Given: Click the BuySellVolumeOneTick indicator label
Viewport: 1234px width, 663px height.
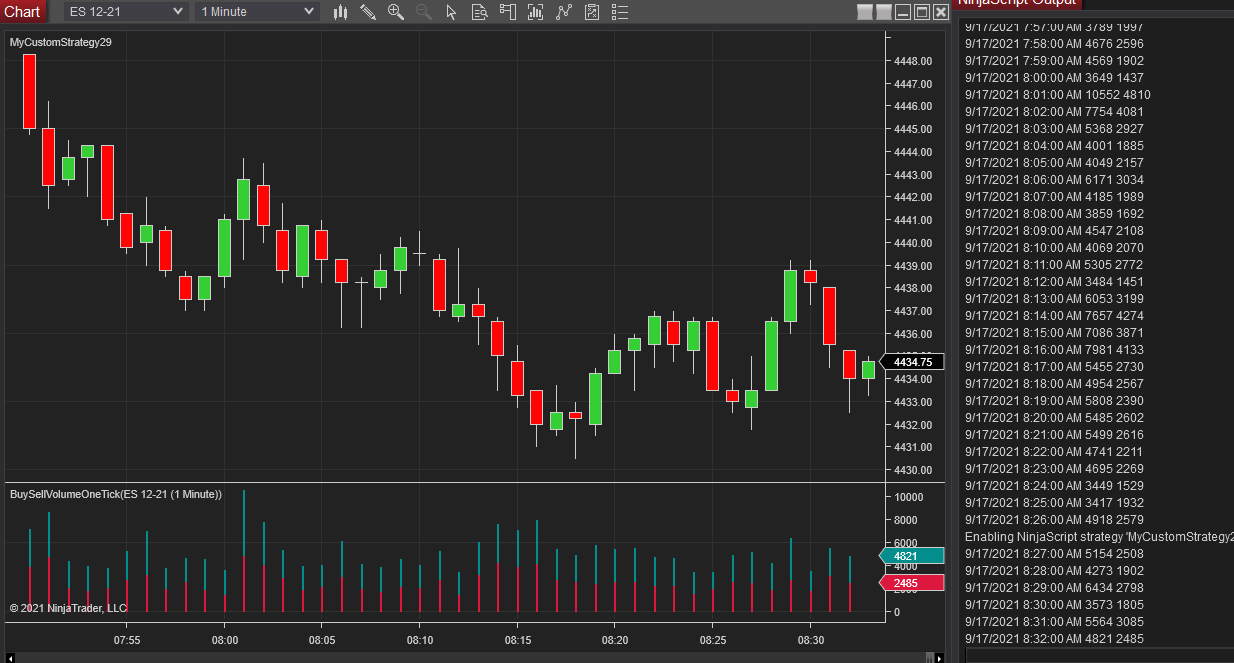Looking at the screenshot, I should 116,494.
